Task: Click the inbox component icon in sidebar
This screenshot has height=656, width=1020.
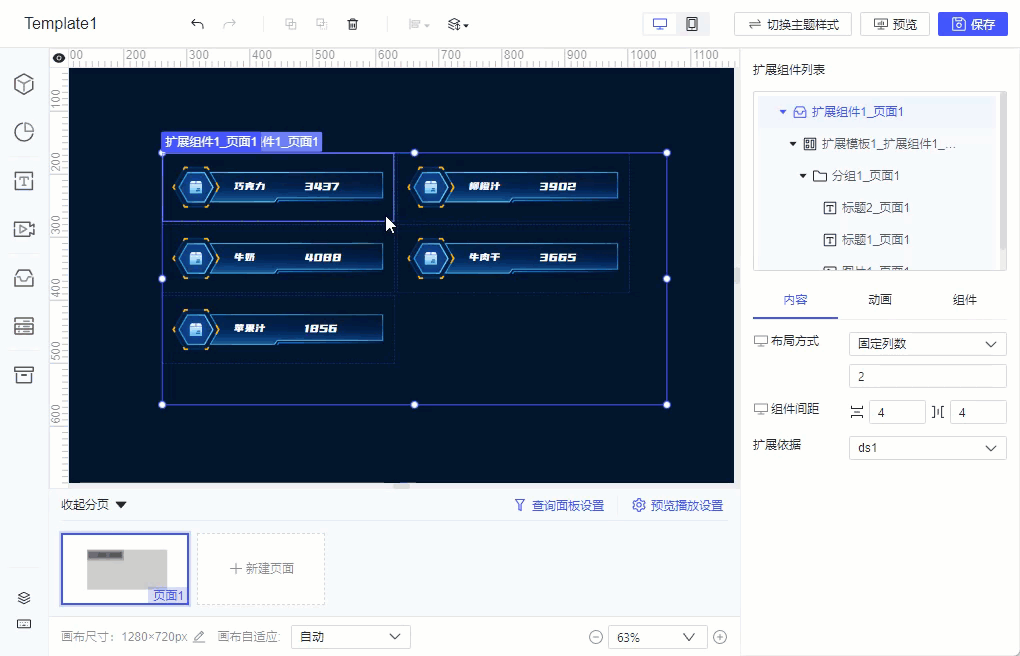Action: coord(23,278)
